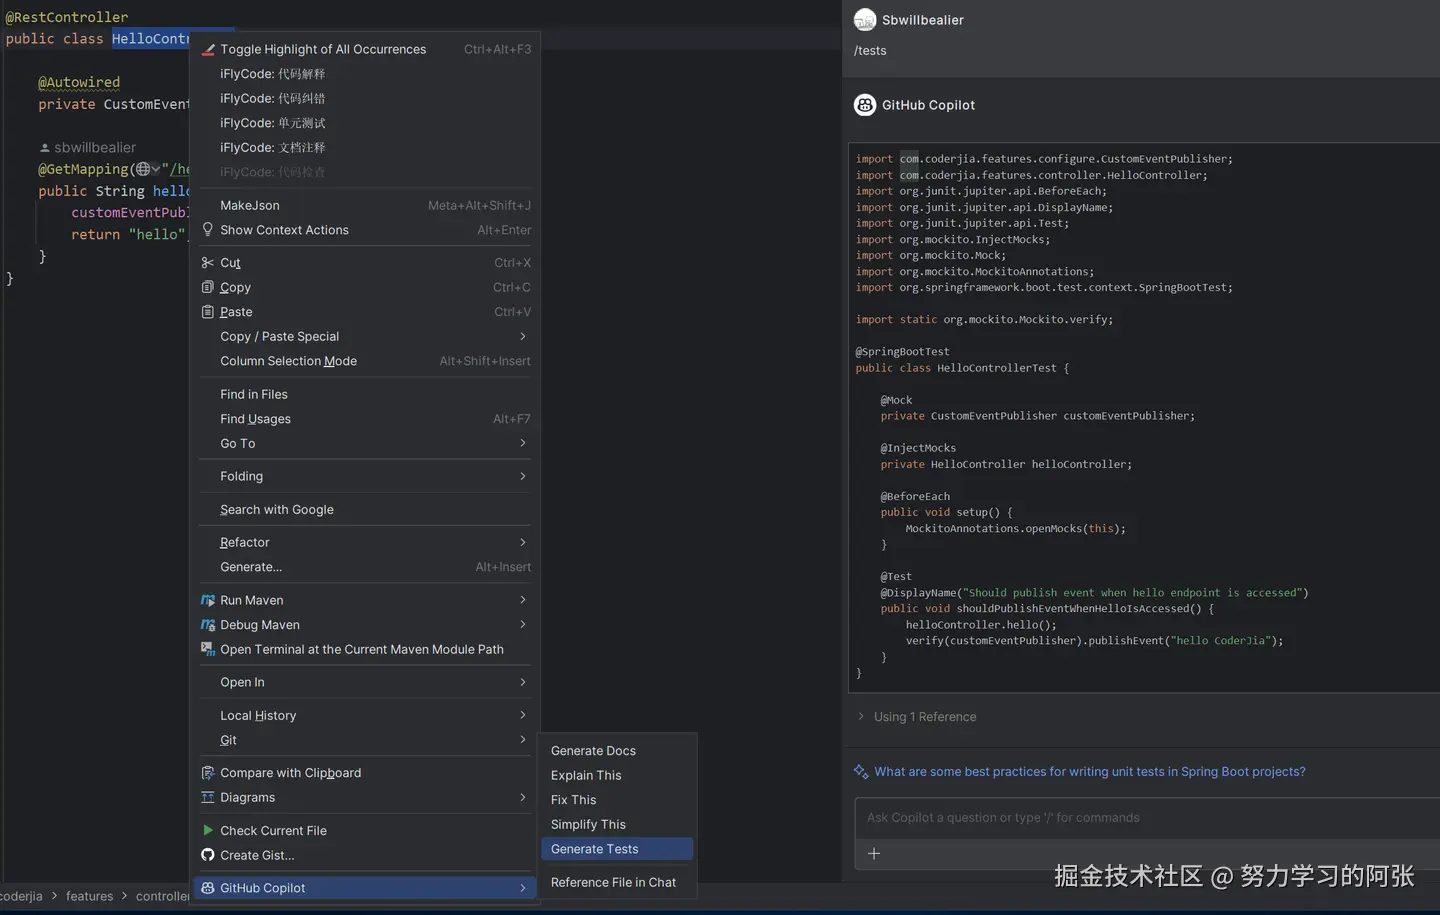Select the iFlyCode: 单元测试 entry
The image size is (1440, 915).
[365, 123]
